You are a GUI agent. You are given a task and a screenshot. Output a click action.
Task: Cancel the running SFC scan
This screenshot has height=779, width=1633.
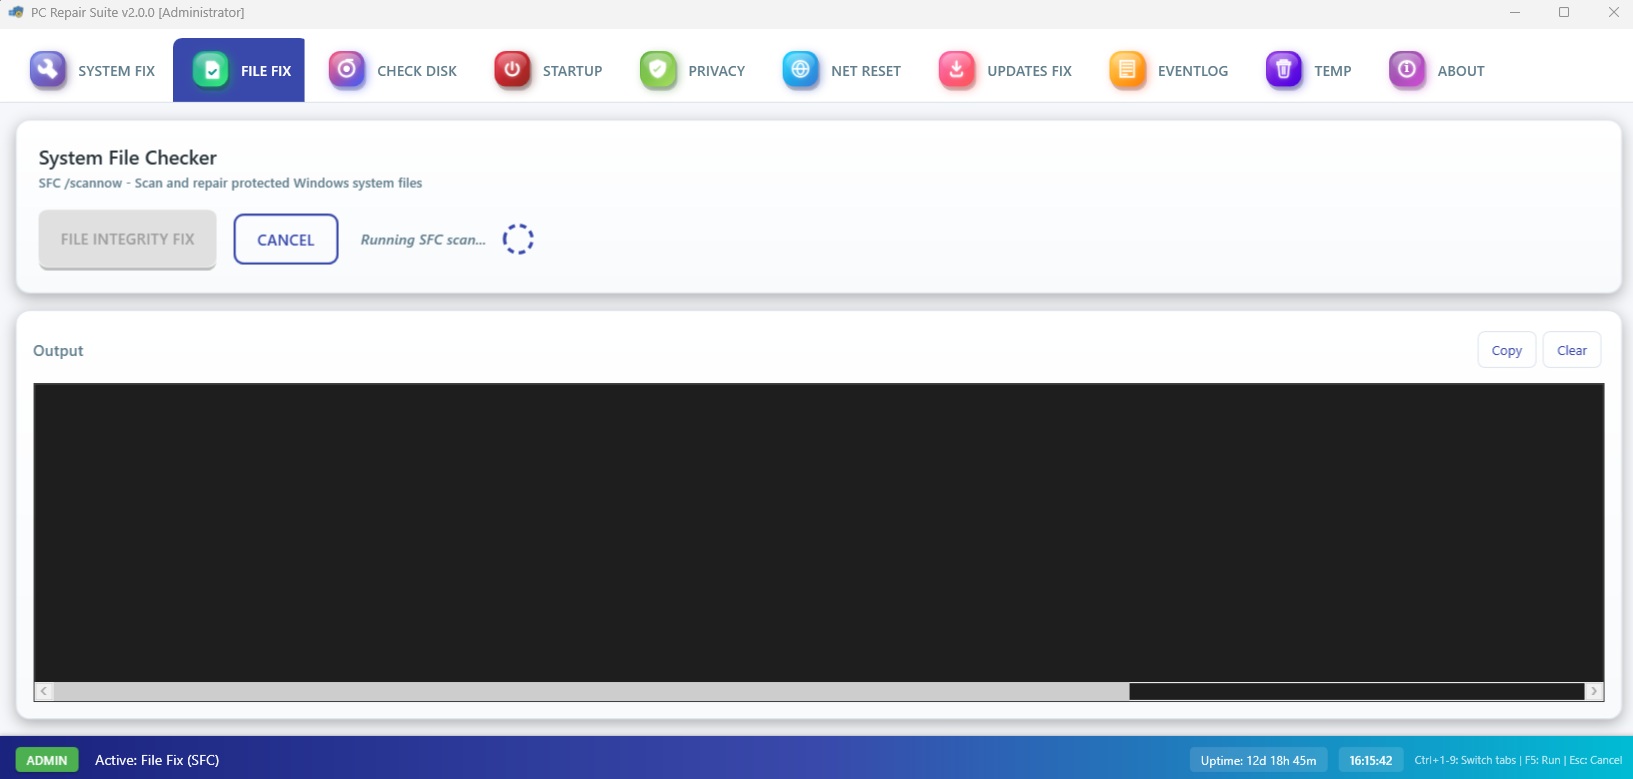[x=286, y=239]
